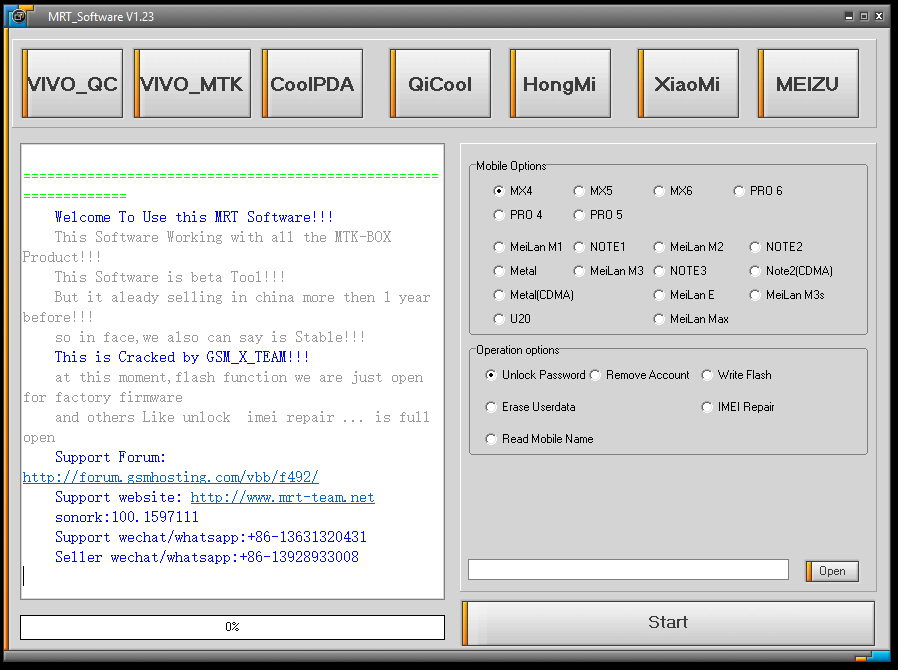Screen dimensions: 898x670
Task: Click the firmware file path field
Action: coord(628,570)
